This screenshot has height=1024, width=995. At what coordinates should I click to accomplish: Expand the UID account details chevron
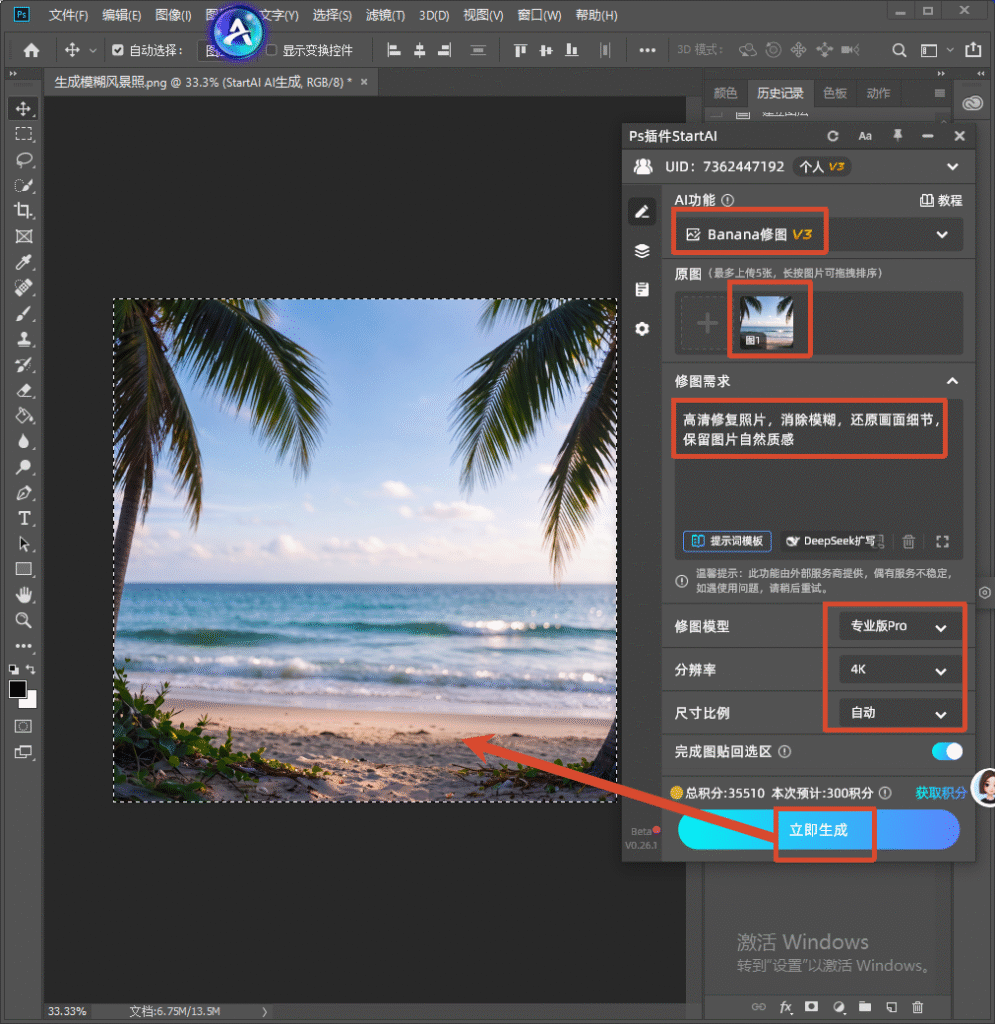[953, 167]
